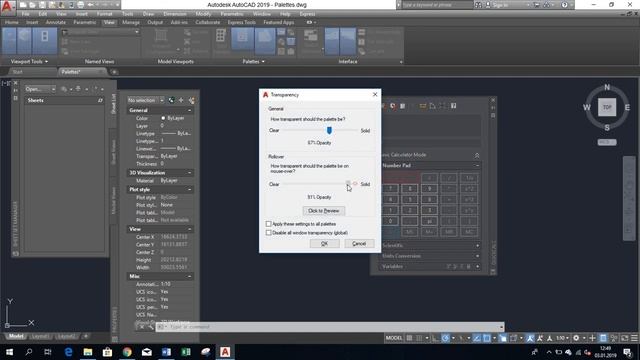Toggle polar tracking in status bar
The width and height of the screenshot is (640, 360).
(445, 338)
